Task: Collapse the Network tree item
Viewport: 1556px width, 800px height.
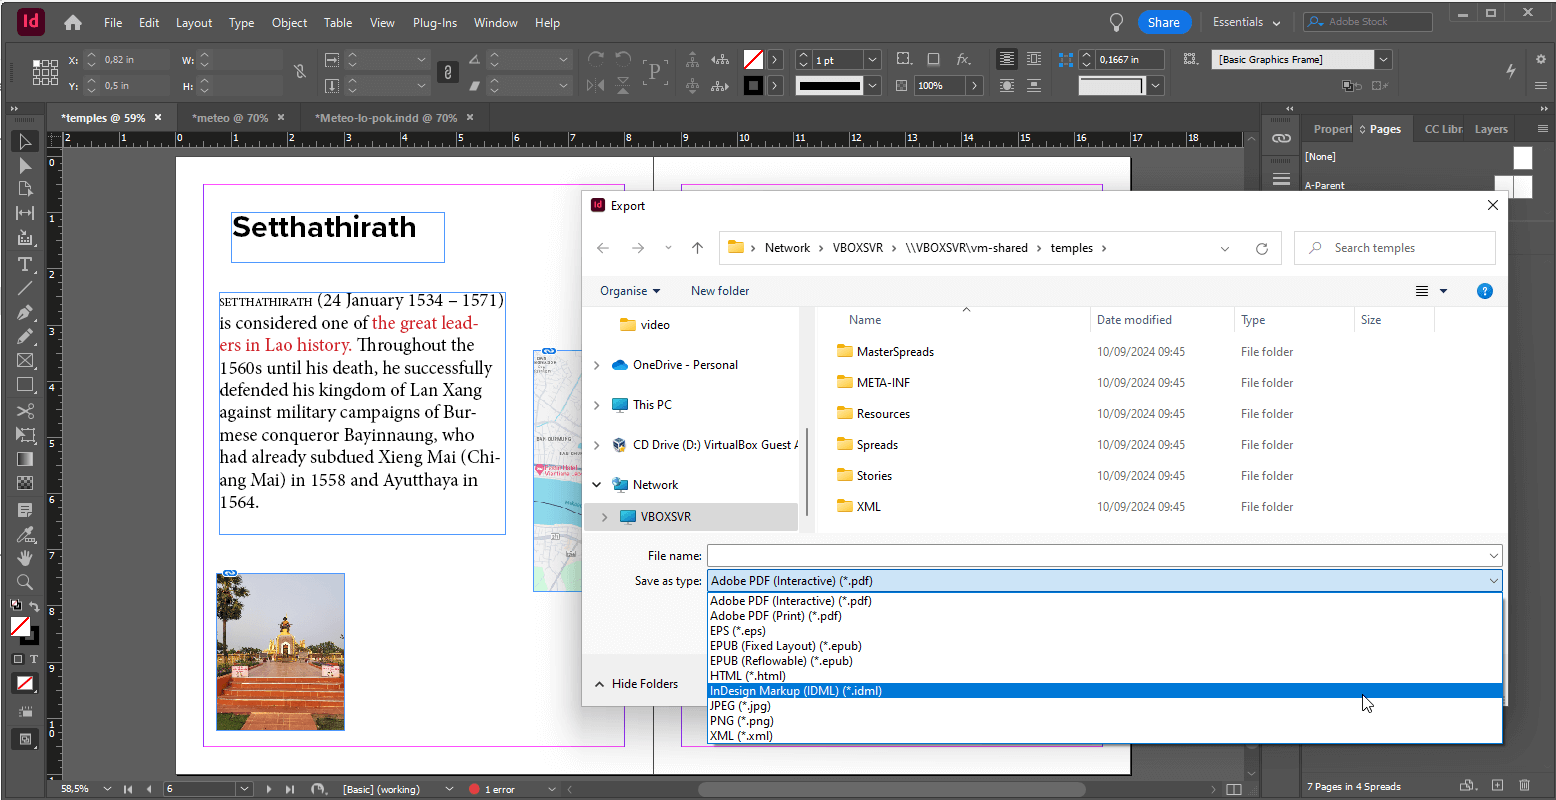Action: pyautogui.click(x=597, y=484)
